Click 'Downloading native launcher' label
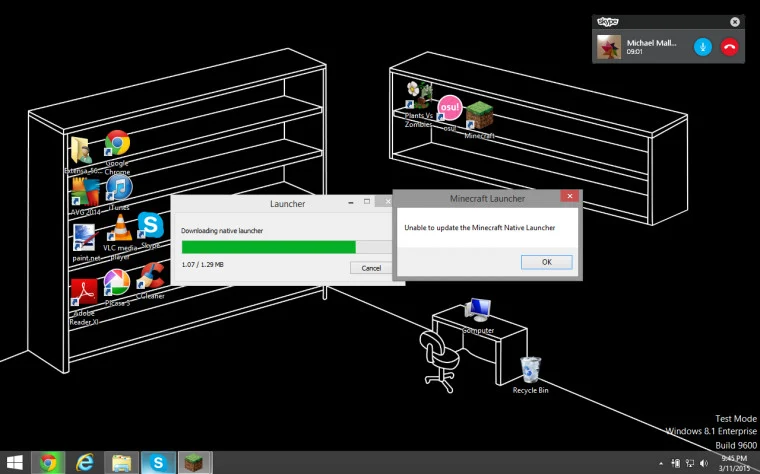The height and width of the screenshot is (474, 760). coord(222,231)
